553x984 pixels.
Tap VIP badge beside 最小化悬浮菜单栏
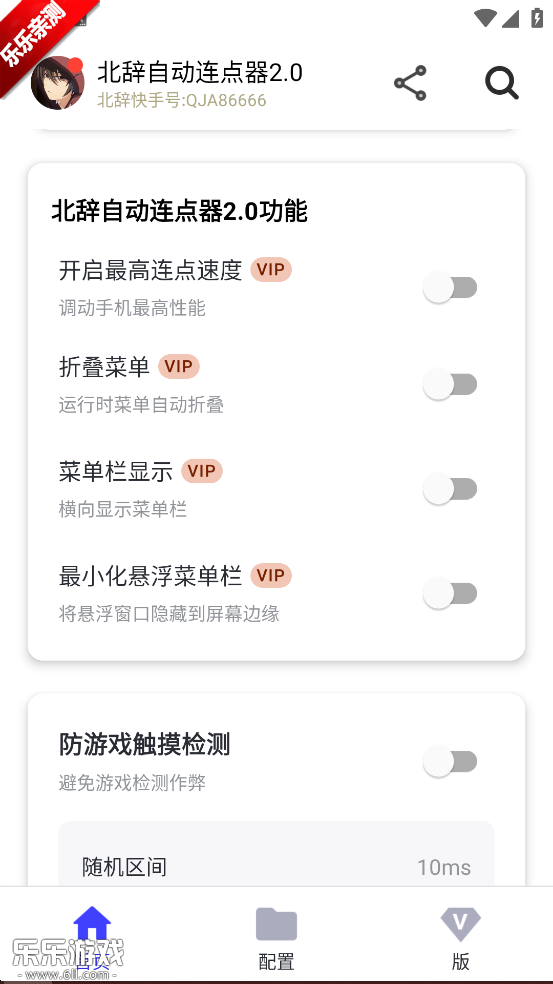pos(271,575)
